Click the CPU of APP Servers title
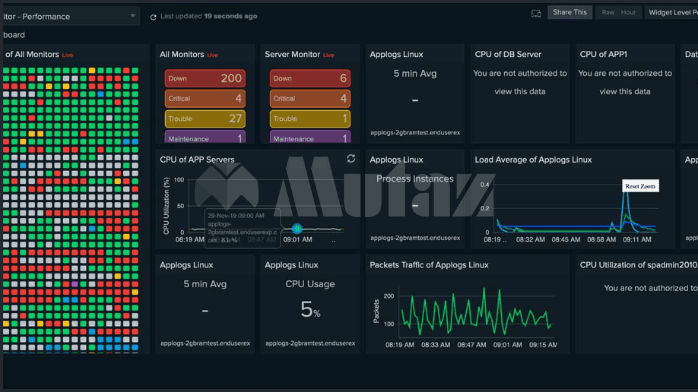698x392 pixels. click(x=197, y=160)
